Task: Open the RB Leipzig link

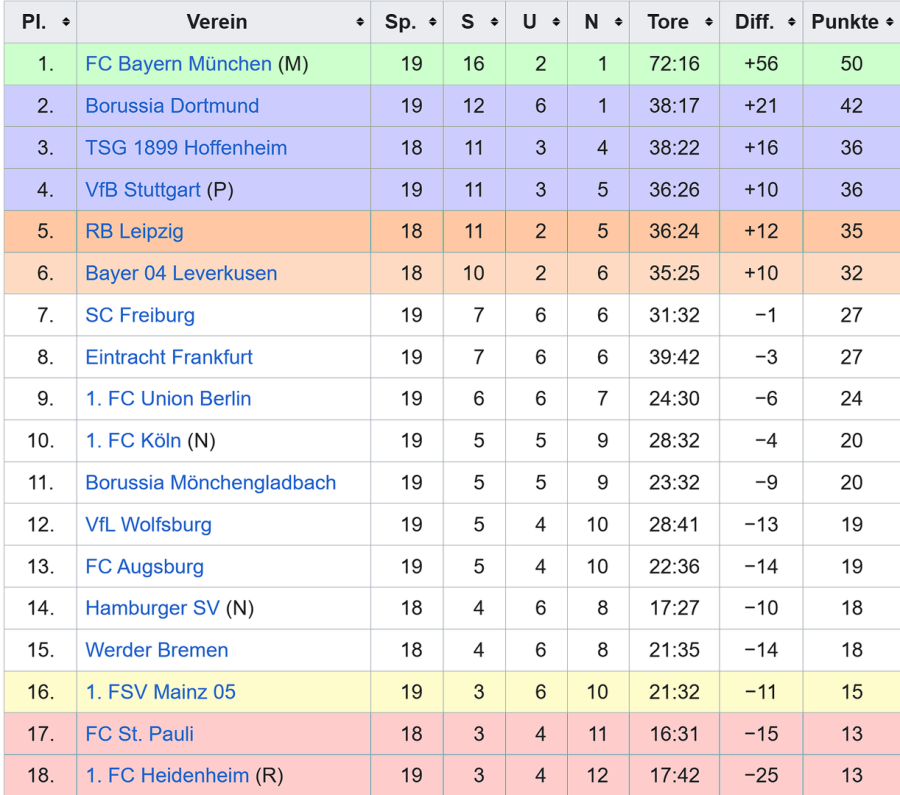Action: 134,232
